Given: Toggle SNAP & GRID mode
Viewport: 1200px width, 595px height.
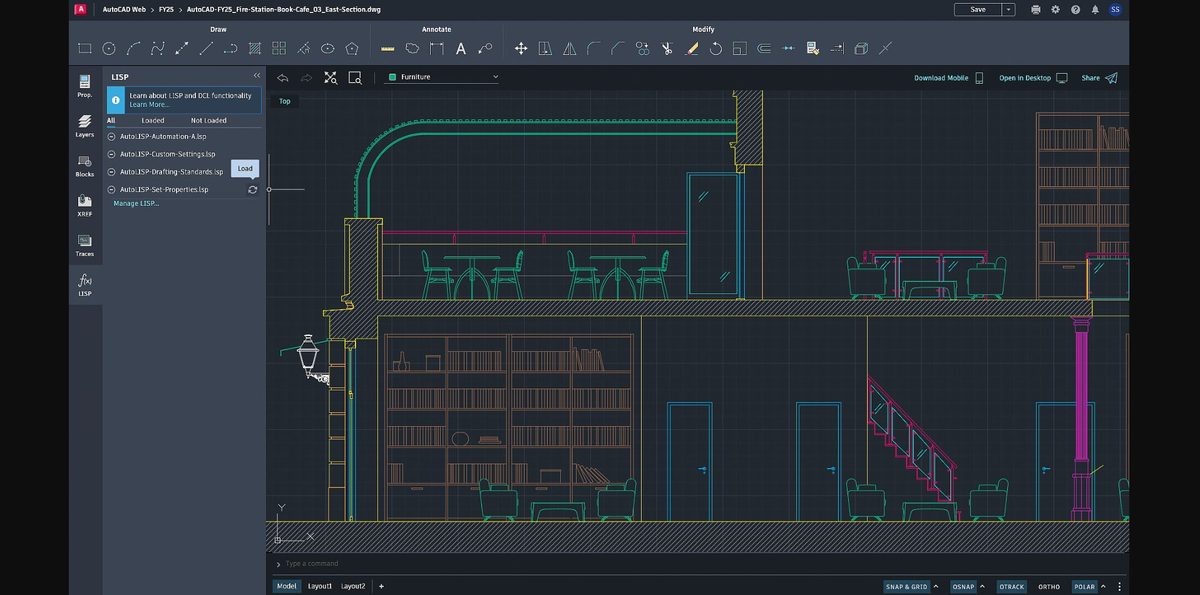Looking at the screenshot, I should coord(906,587).
